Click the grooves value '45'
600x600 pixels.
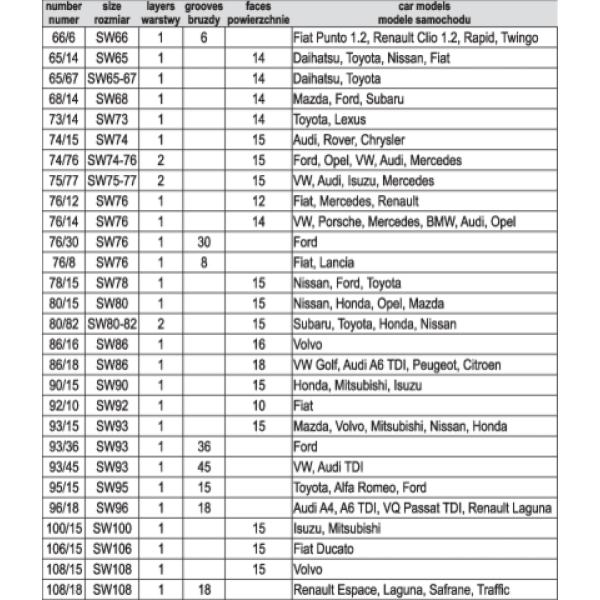point(204,467)
